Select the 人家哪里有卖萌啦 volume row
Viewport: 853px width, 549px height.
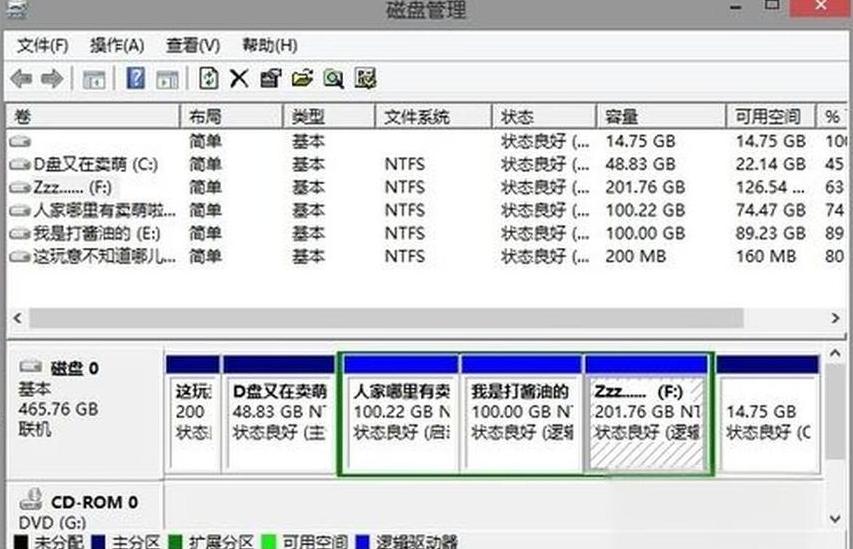[x=427, y=211]
